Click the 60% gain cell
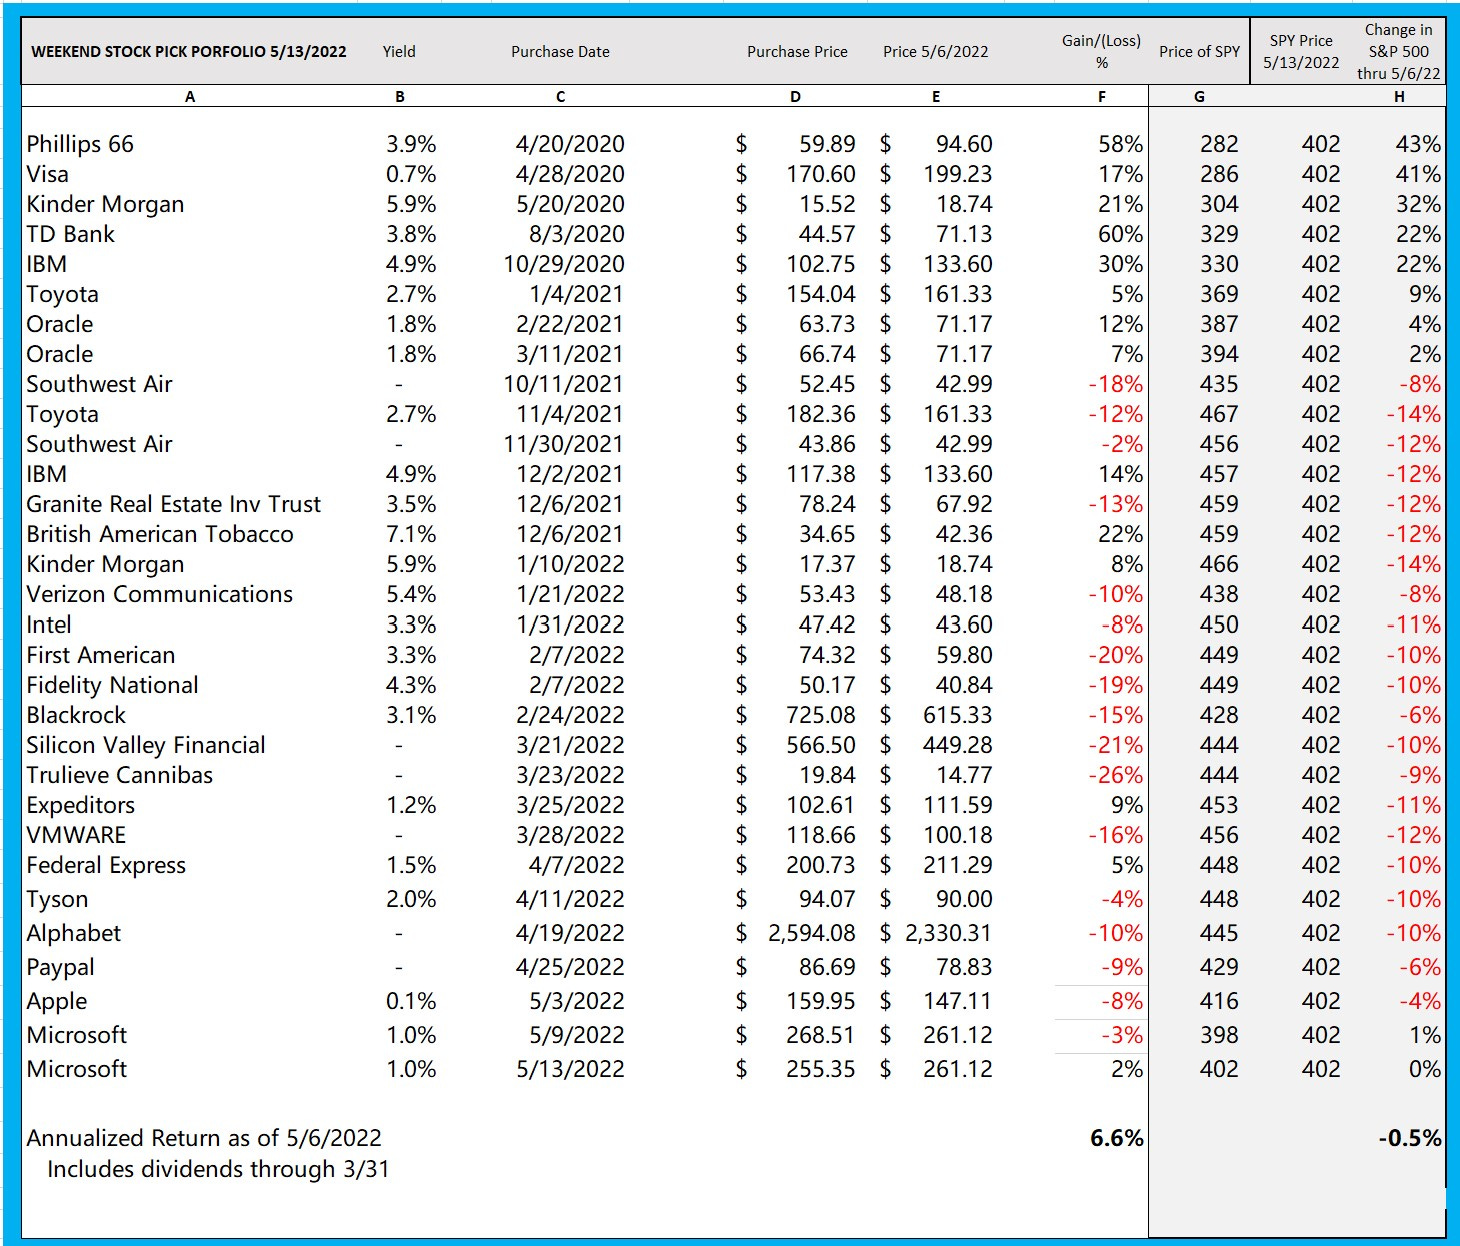The image size is (1460, 1246). point(1121,234)
